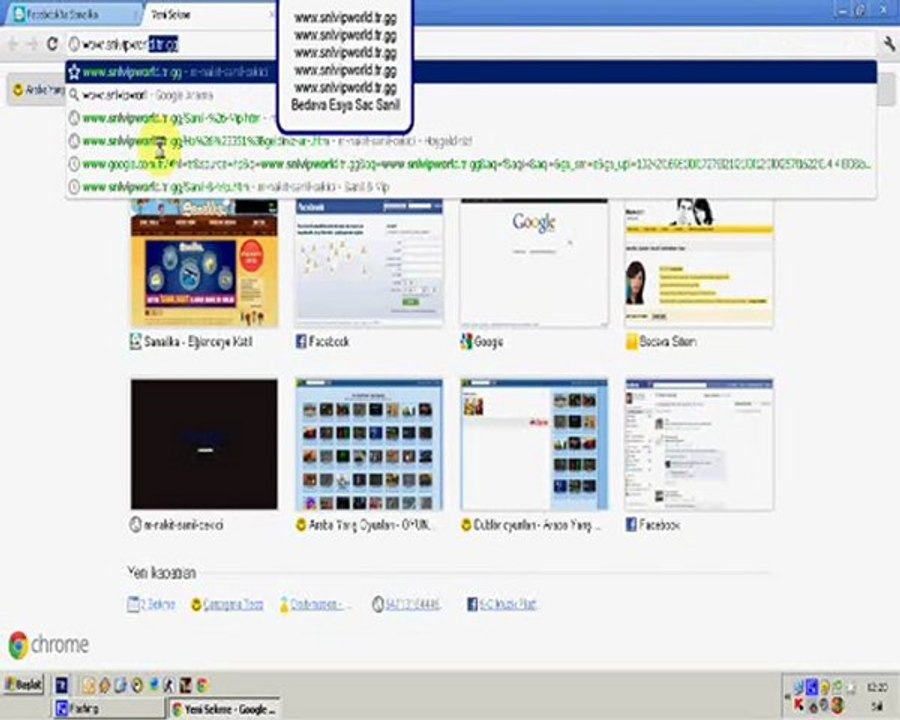Open the Bedava Sitem thumbnail
The image size is (900, 720).
[699, 263]
